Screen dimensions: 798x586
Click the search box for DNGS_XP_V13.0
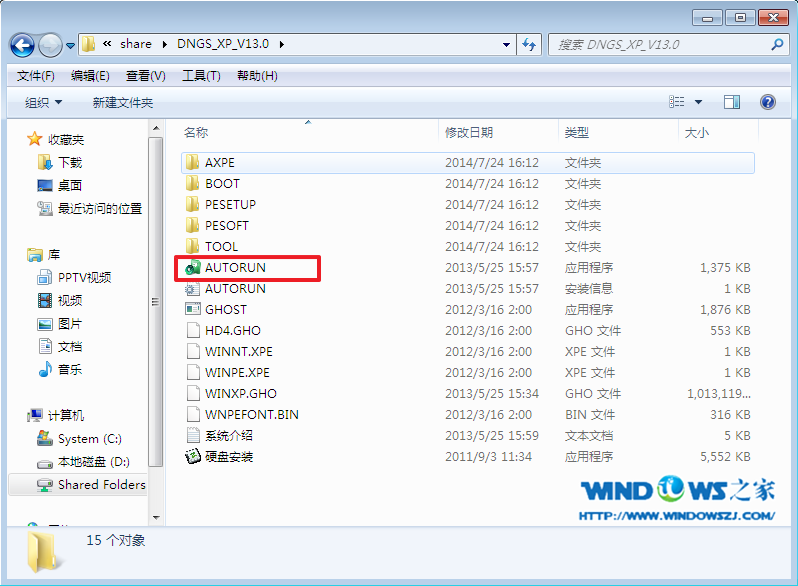(660, 44)
